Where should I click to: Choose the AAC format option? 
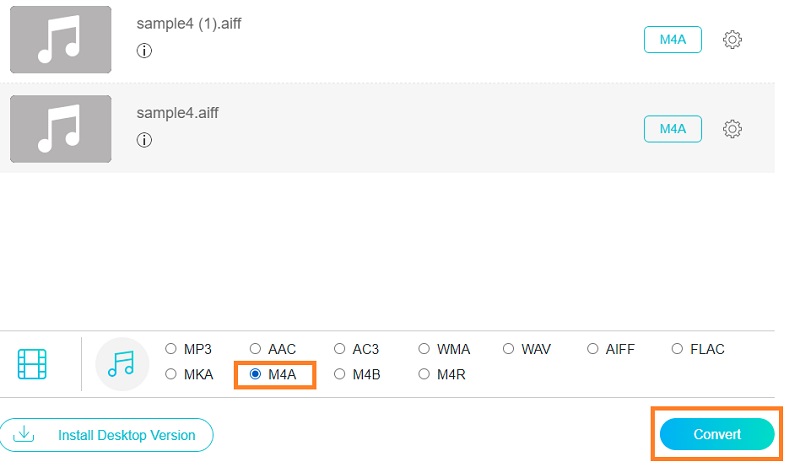[x=255, y=349]
